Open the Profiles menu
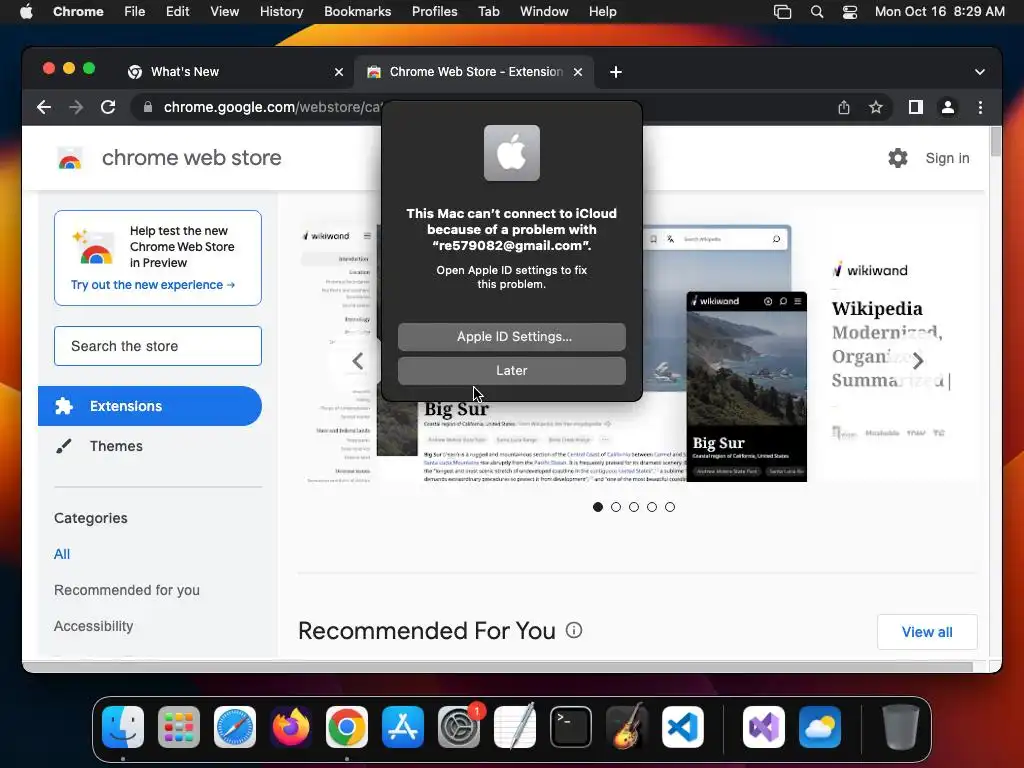 tap(434, 11)
